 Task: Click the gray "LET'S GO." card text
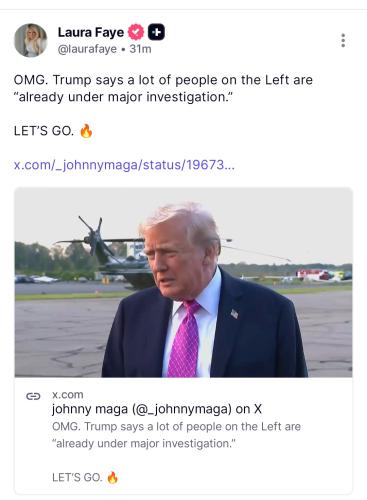(77, 478)
